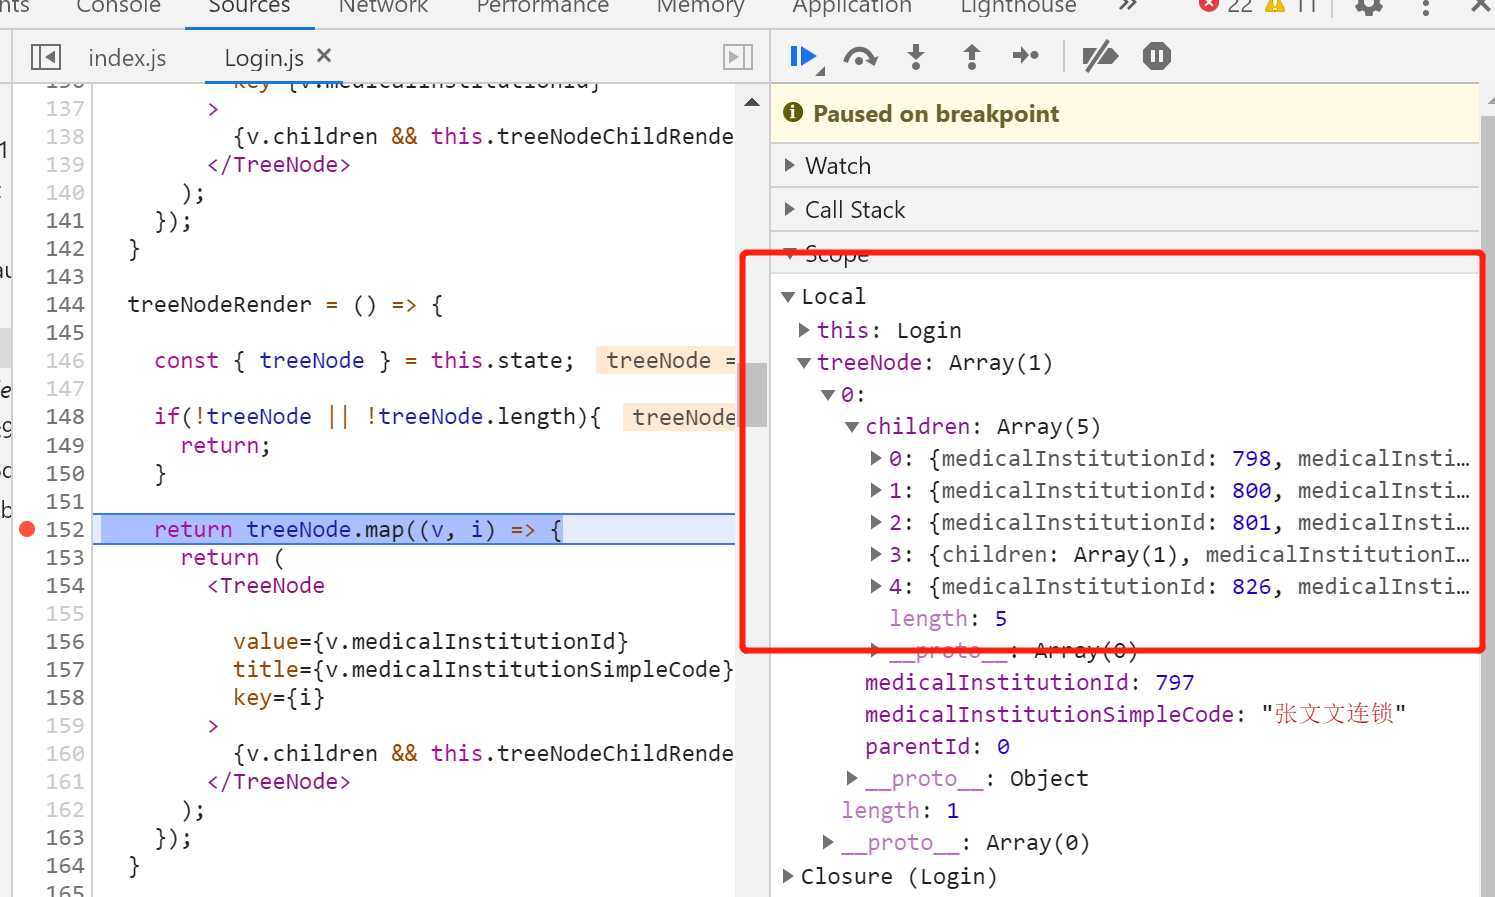Expand child with medicalInstitutionId 798
1495x897 pixels.
(876, 459)
